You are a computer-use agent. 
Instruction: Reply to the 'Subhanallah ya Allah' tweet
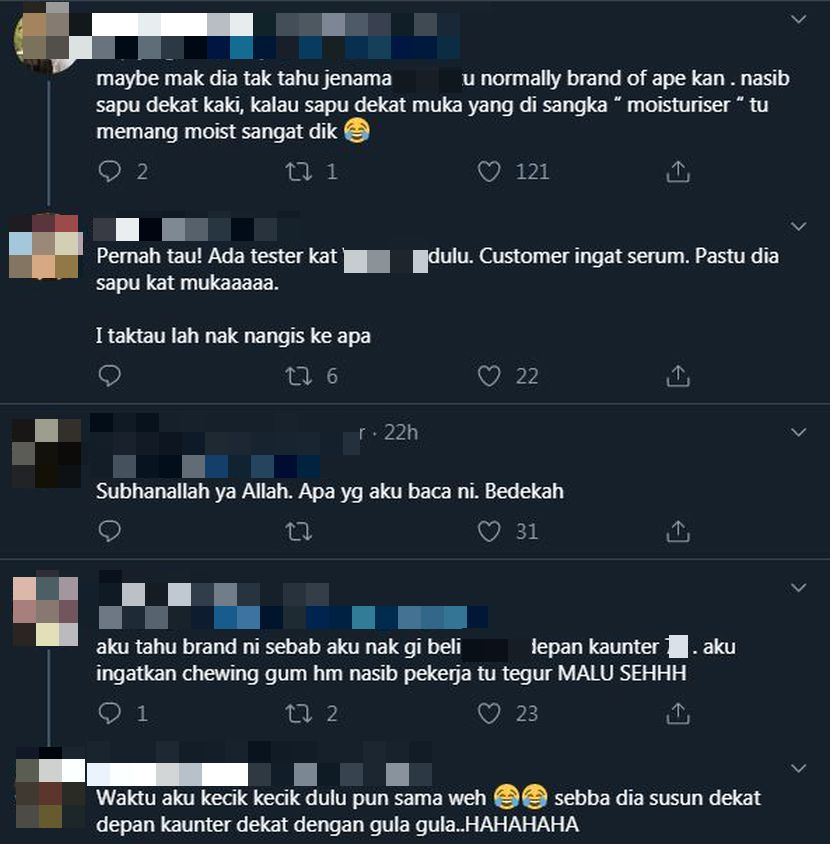pyautogui.click(x=110, y=531)
